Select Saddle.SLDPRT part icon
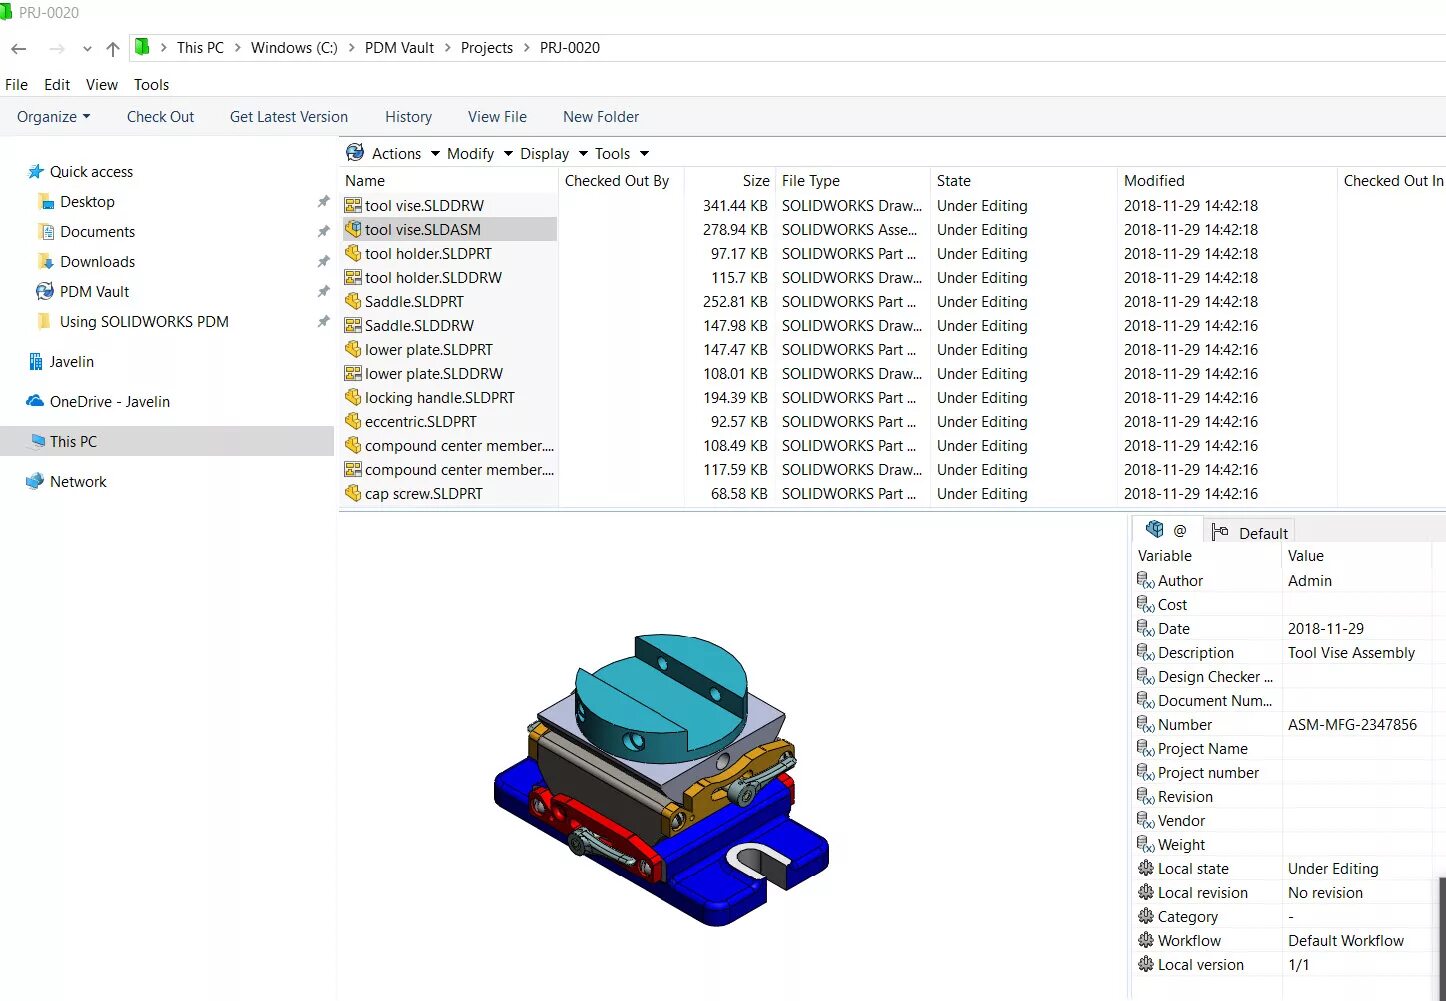 353,301
